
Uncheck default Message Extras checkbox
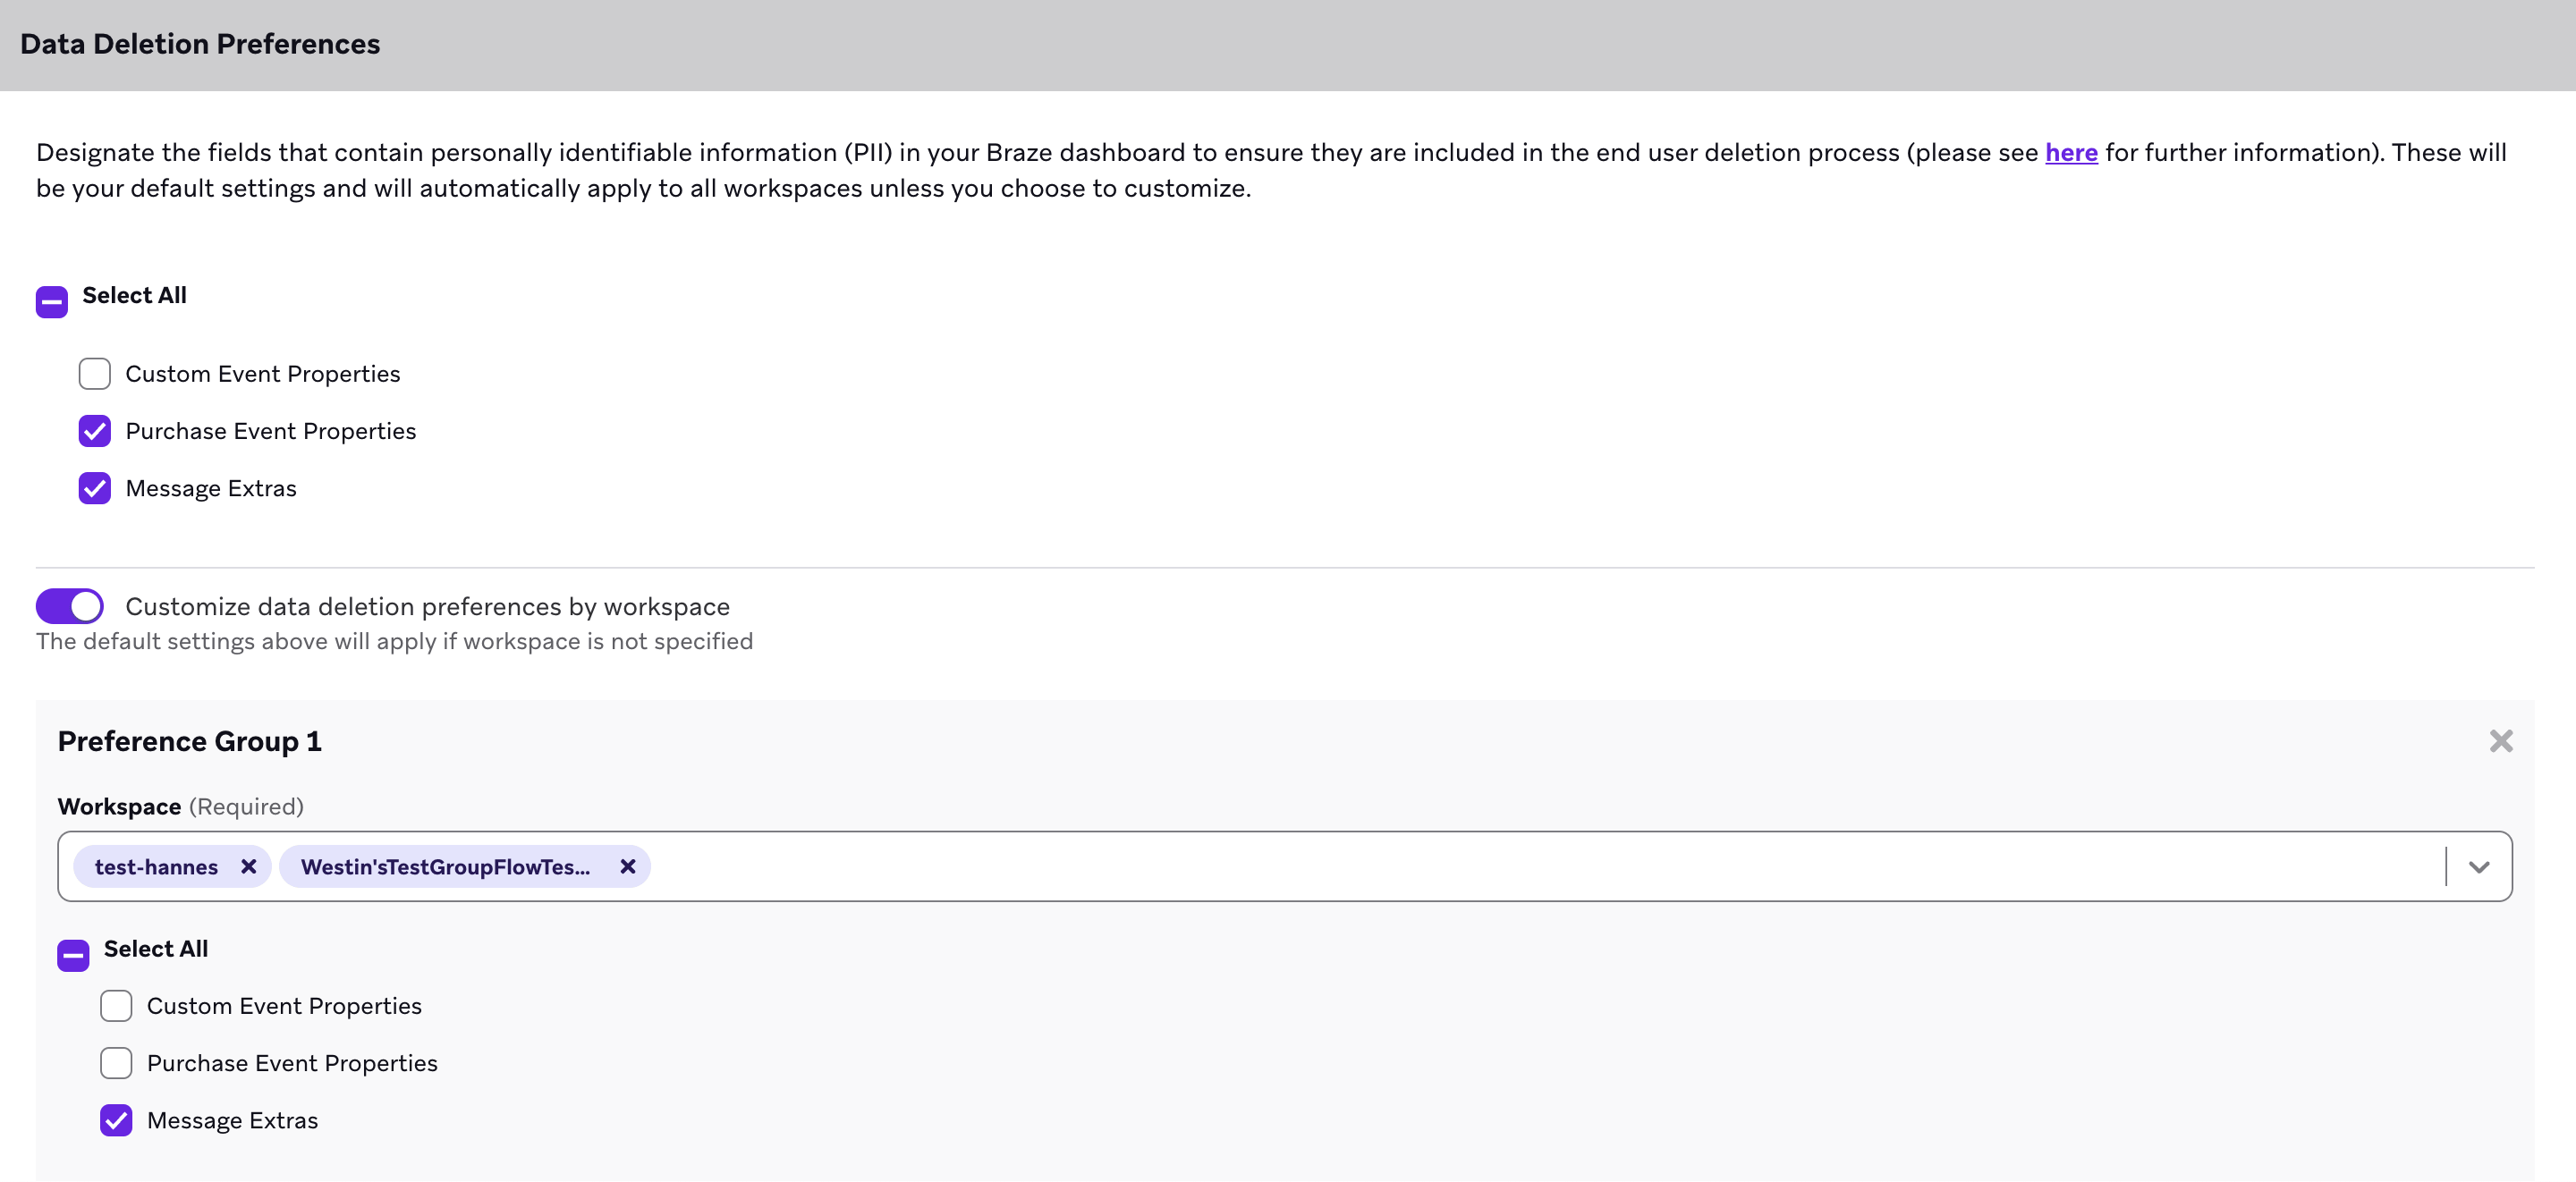coord(95,488)
